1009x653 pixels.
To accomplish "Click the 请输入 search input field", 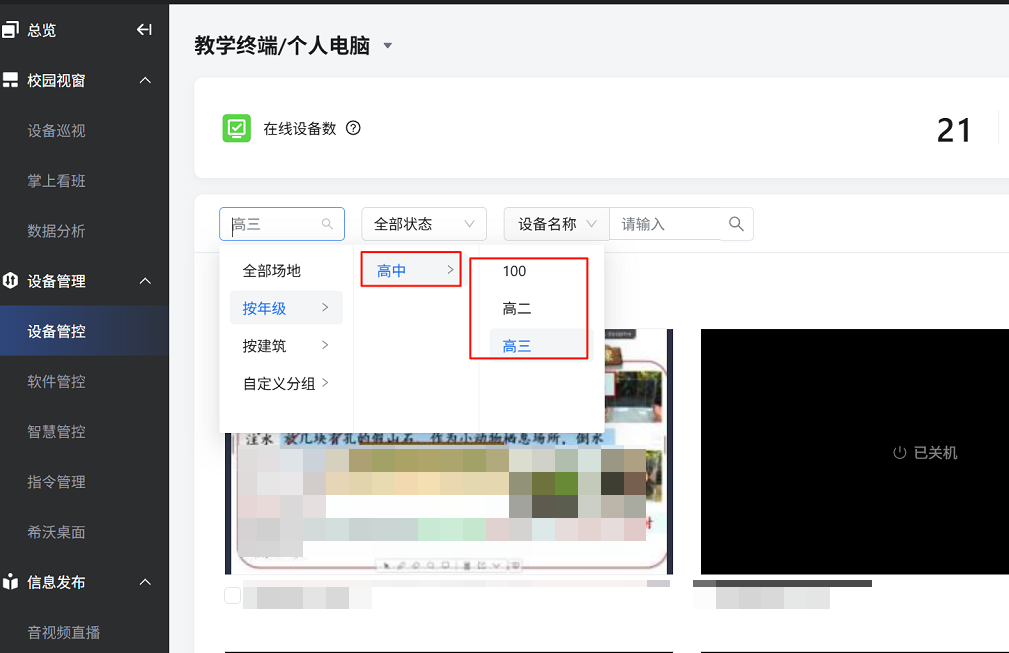I will pos(665,224).
